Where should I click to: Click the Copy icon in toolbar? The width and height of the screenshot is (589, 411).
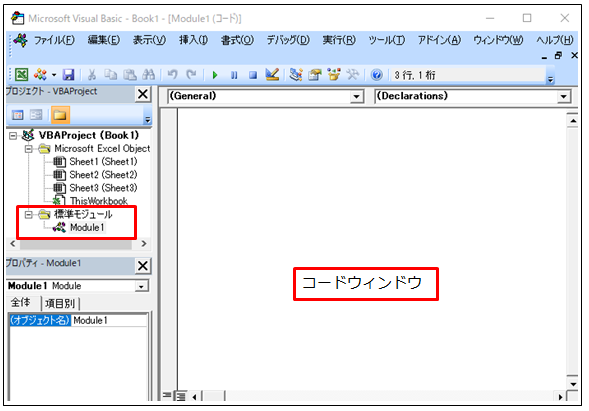110,75
